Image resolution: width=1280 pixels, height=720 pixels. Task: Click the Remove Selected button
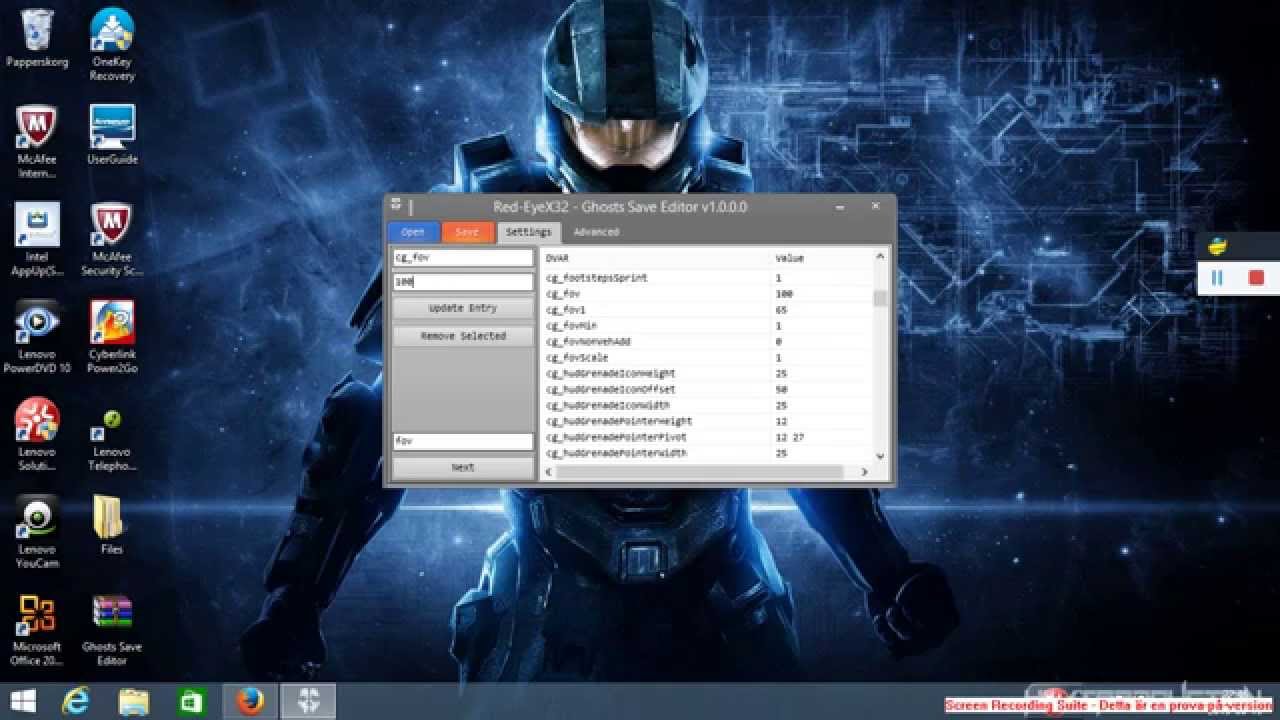463,336
